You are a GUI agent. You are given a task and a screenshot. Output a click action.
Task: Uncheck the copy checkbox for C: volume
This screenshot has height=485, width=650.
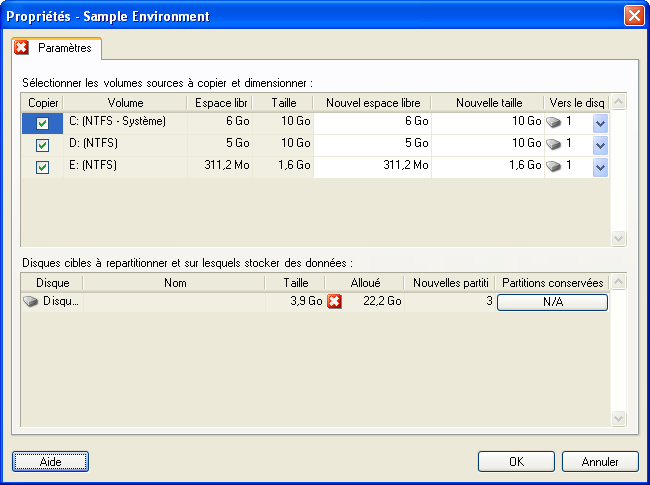coord(42,123)
